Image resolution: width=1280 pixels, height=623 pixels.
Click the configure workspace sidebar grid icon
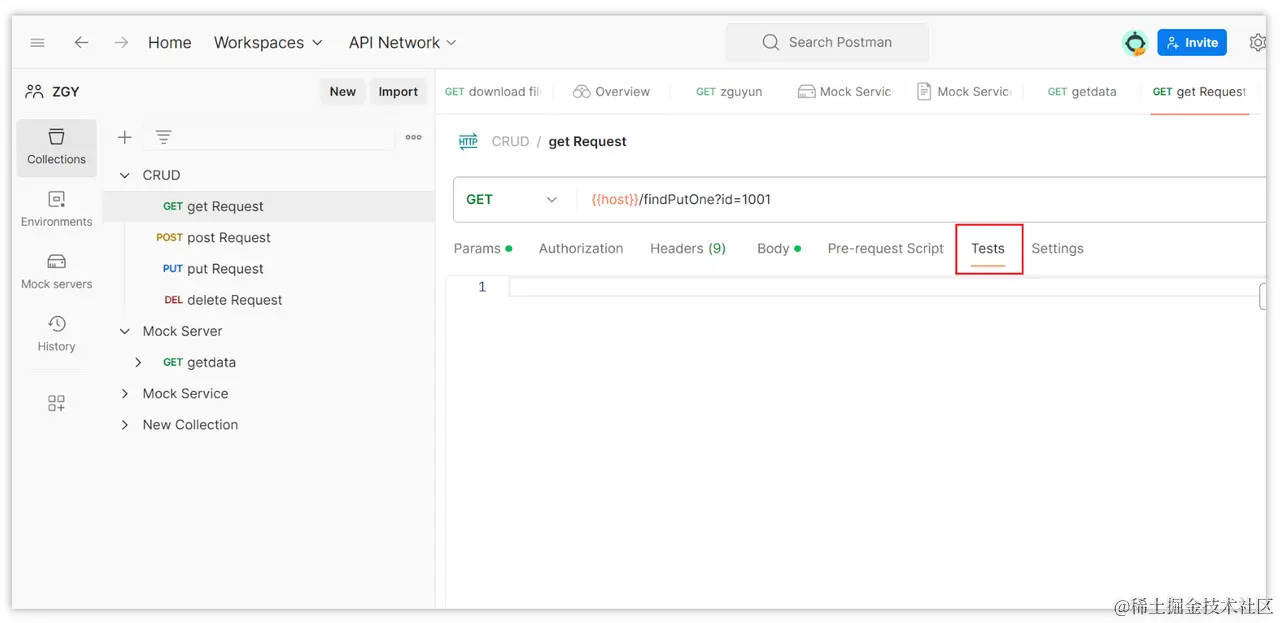[56, 403]
